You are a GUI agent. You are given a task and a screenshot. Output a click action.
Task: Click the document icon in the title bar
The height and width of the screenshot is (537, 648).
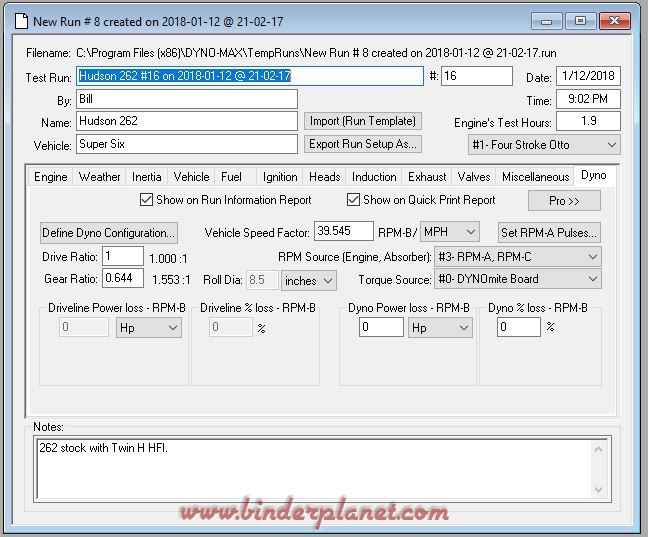[x=21, y=21]
